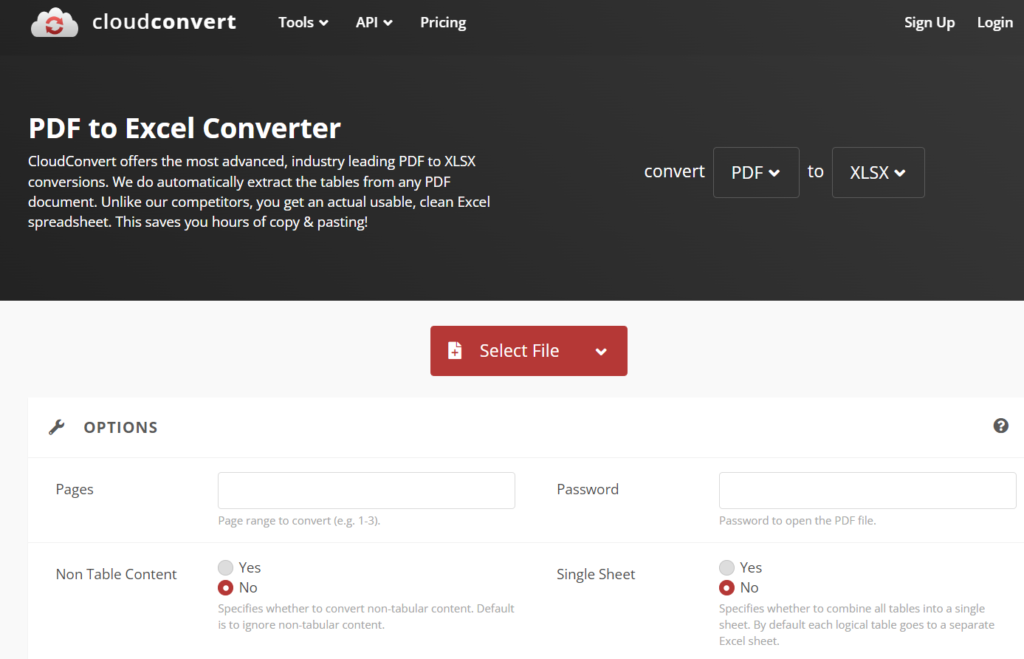This screenshot has height=659, width=1024.
Task: Open the Pricing page
Action: coord(442,22)
